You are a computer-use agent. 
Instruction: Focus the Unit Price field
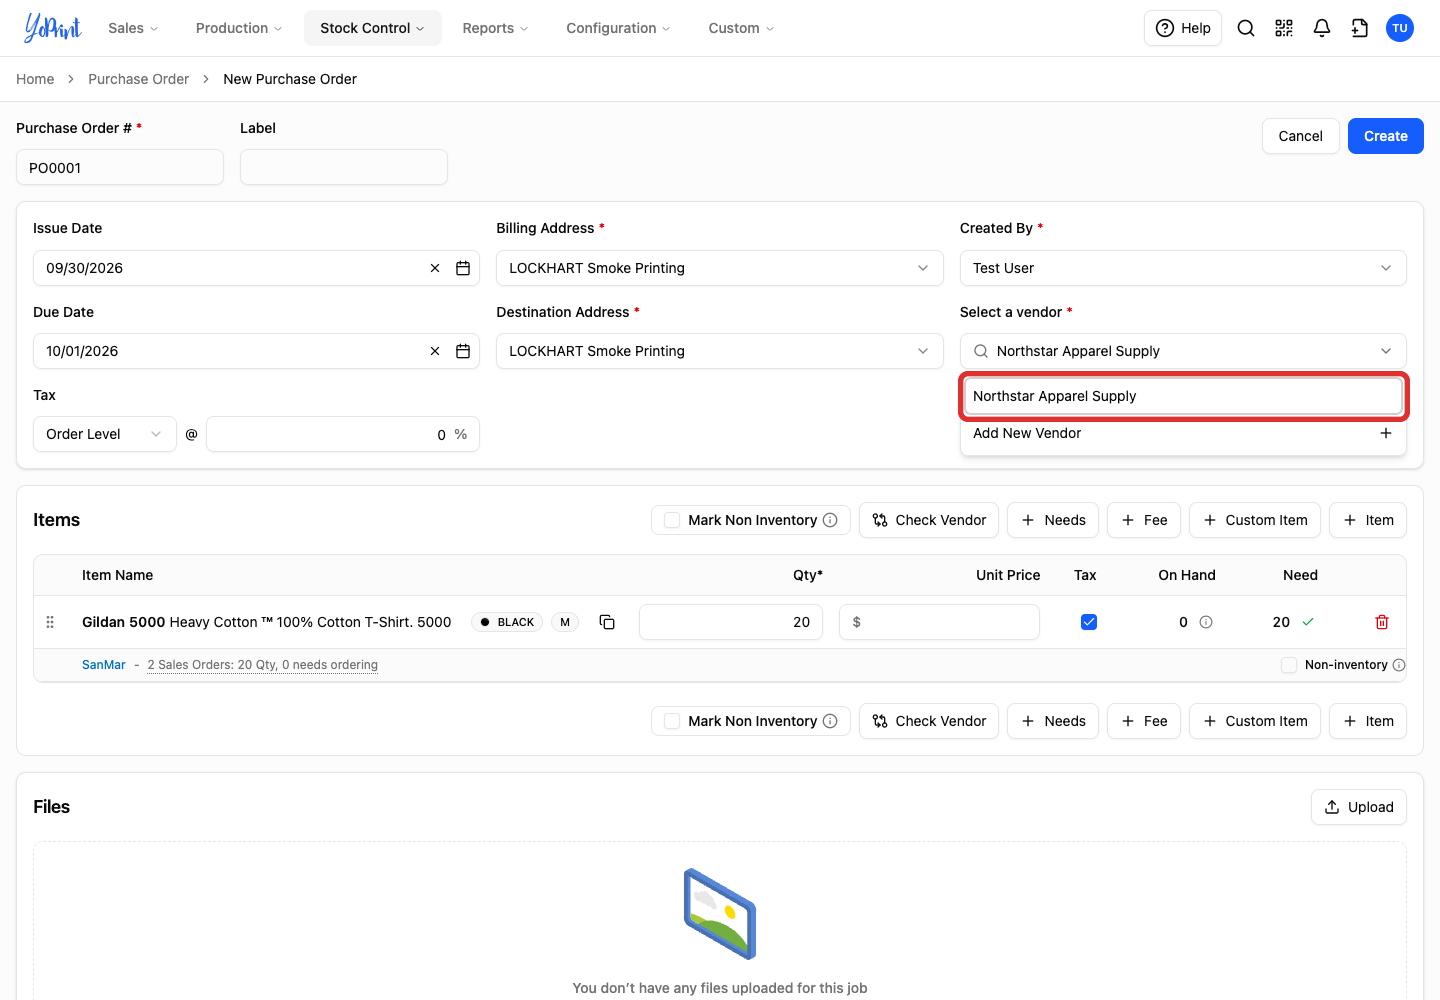(x=939, y=622)
